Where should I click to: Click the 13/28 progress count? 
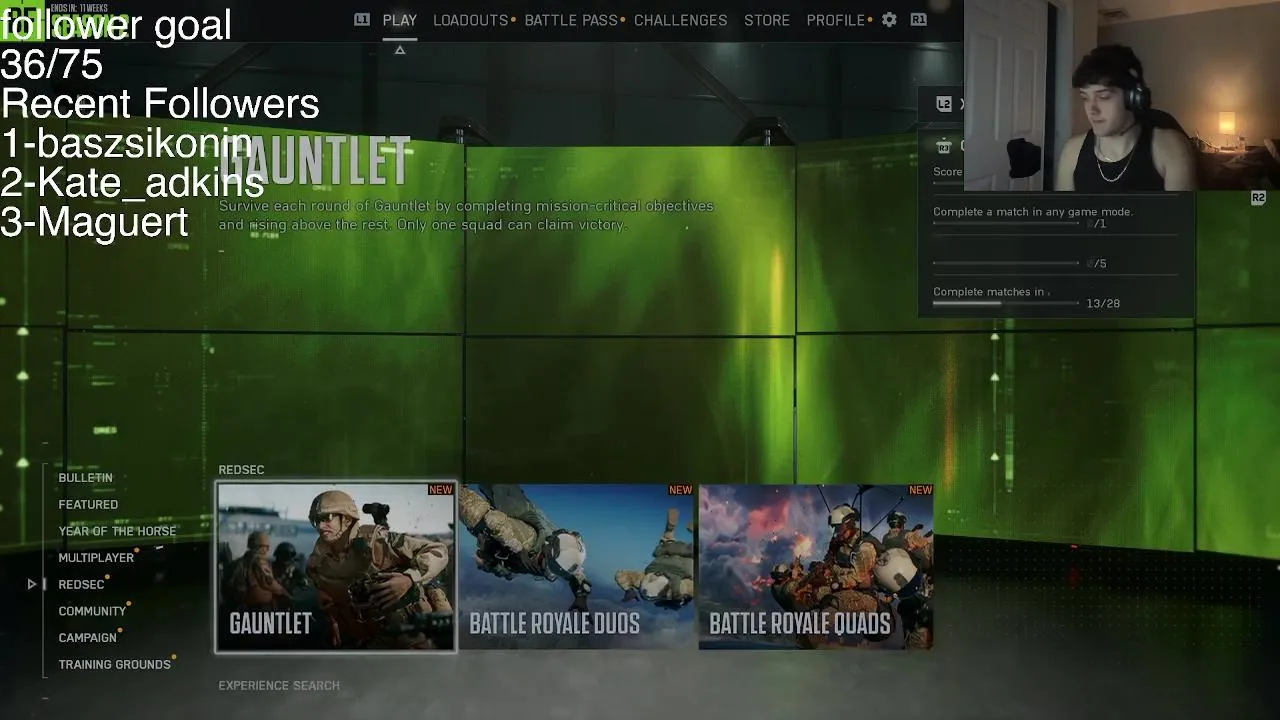[1103, 303]
